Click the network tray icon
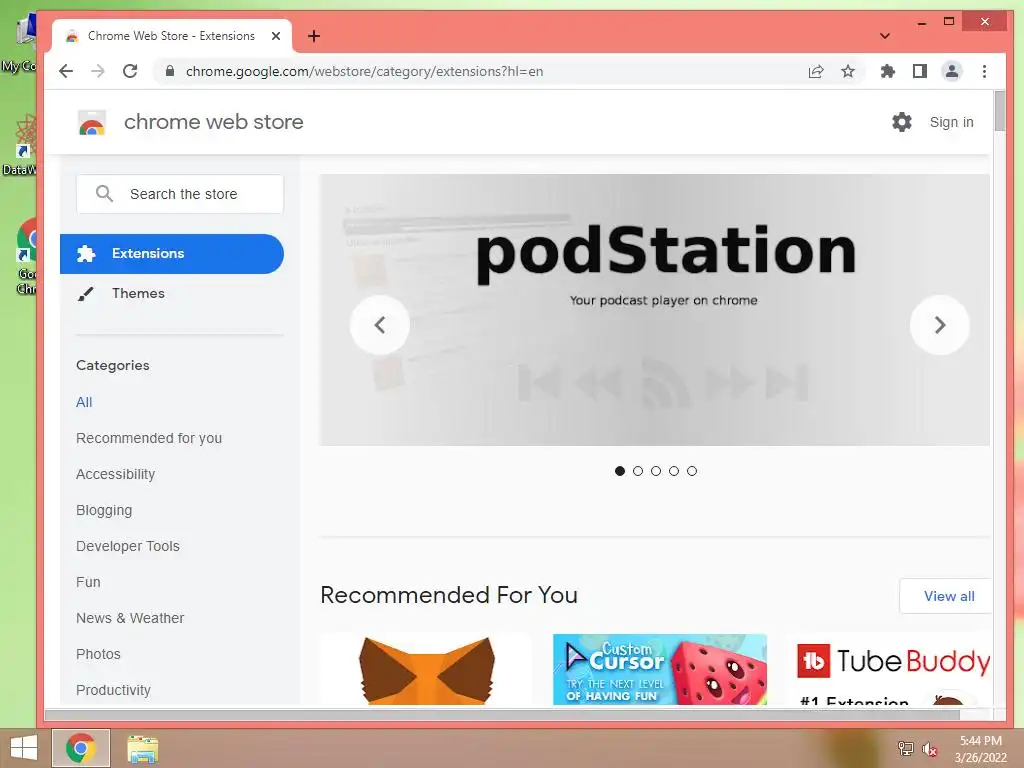The width and height of the screenshot is (1024, 768). point(906,748)
